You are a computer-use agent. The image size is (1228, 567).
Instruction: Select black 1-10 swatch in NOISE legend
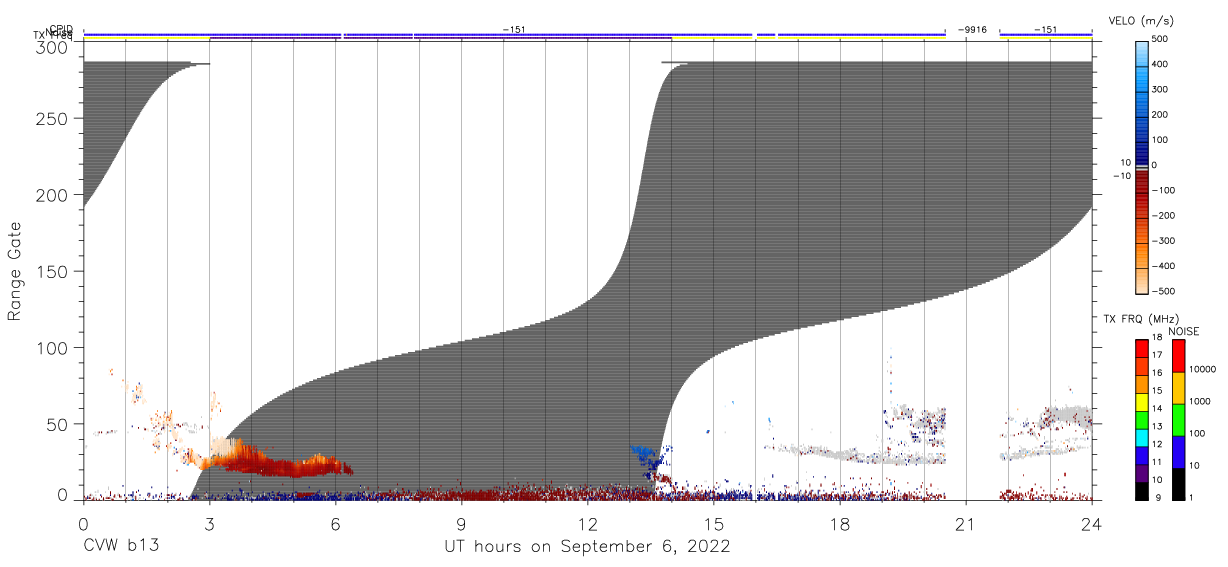click(1178, 484)
